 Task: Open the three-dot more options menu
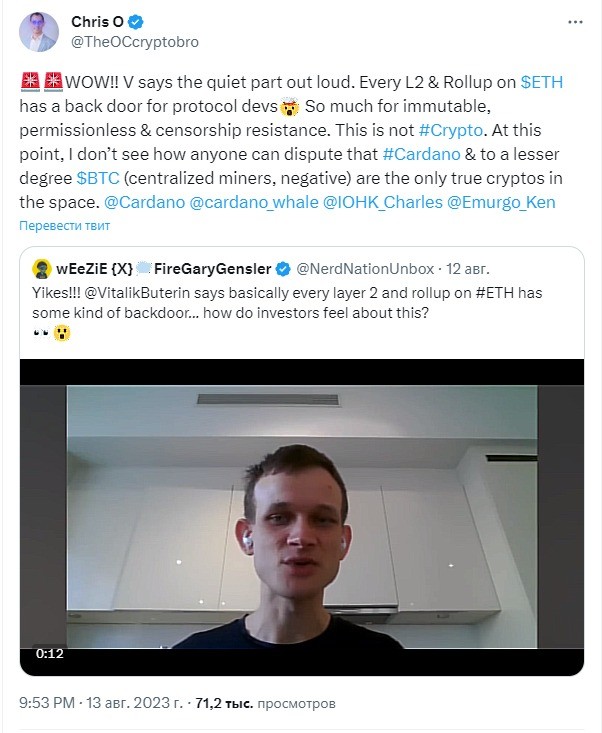click(575, 22)
